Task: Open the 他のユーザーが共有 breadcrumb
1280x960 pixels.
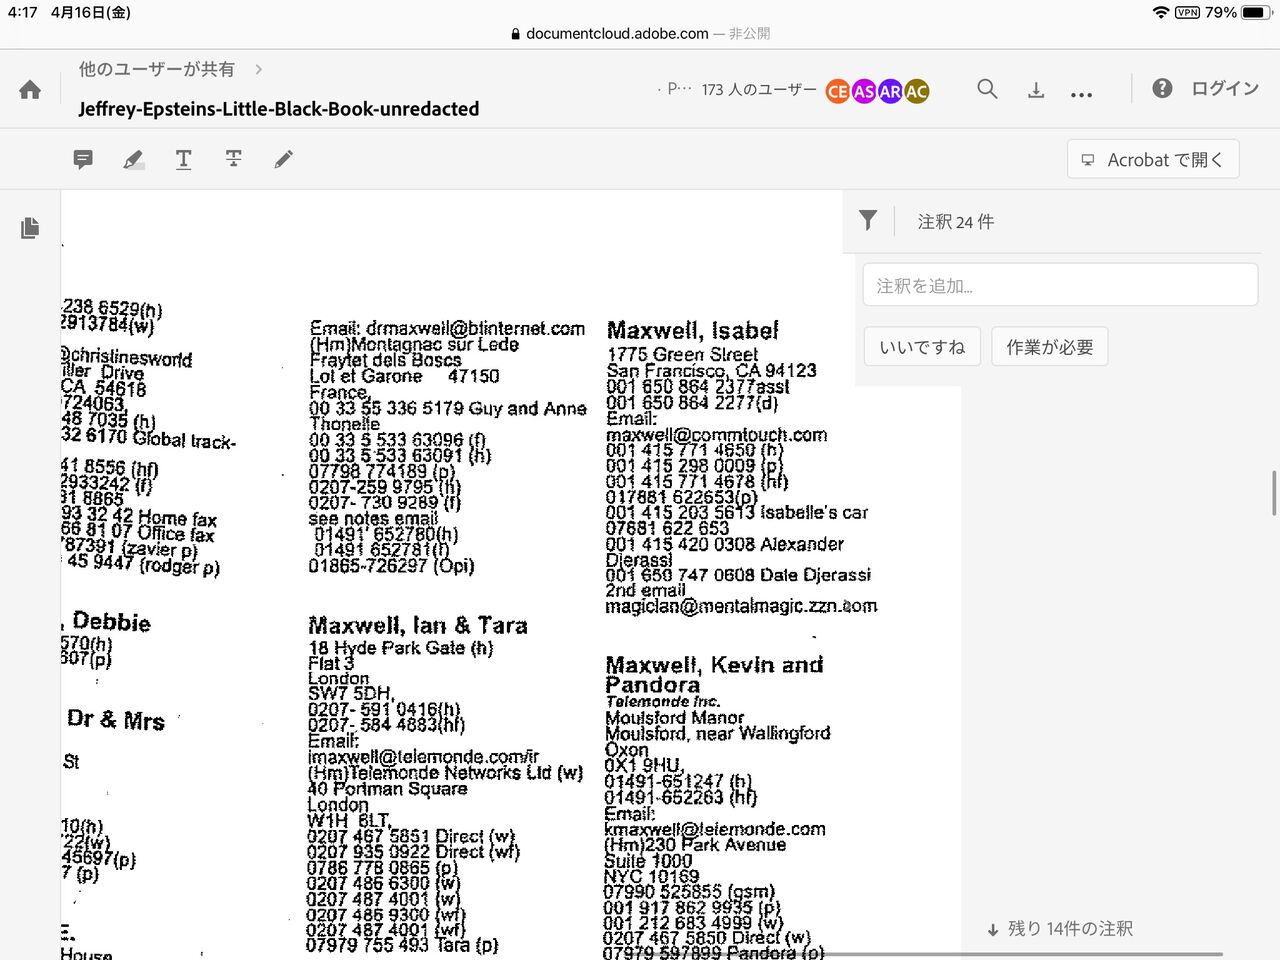Action: [x=157, y=69]
